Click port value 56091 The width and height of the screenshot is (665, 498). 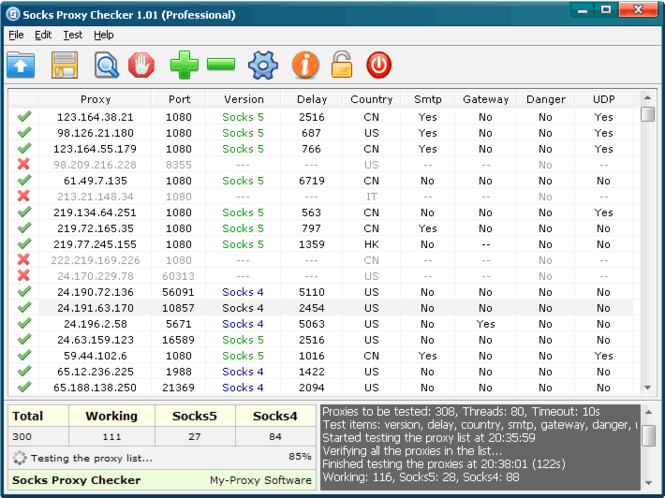tap(178, 291)
